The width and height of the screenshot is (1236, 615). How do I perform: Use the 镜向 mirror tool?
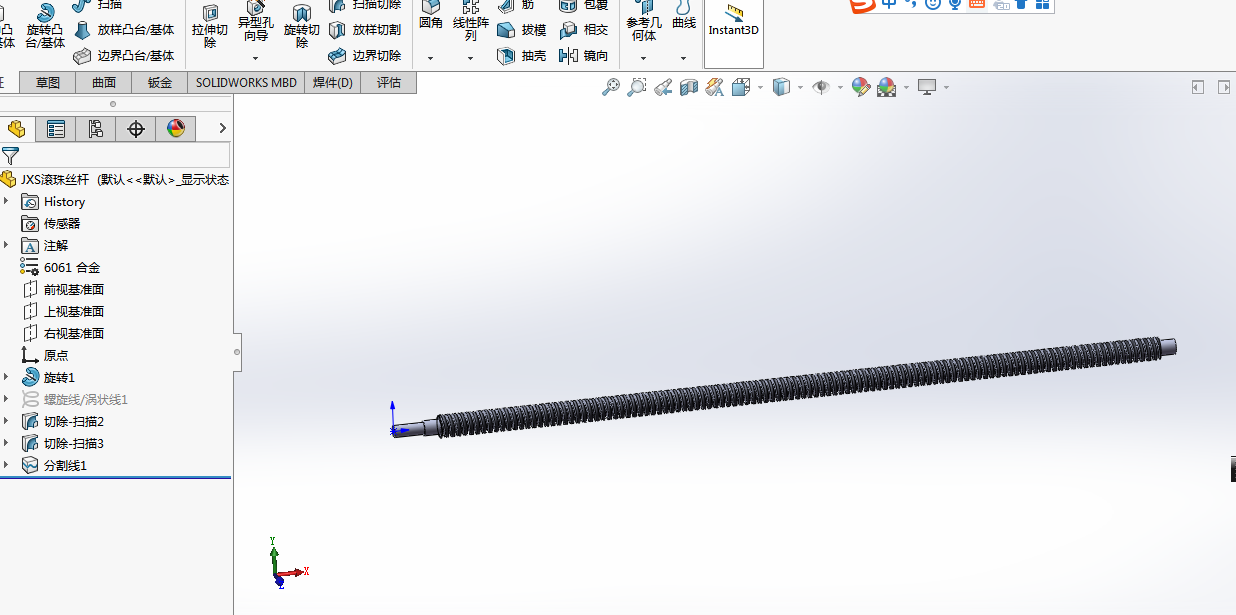pyautogui.click(x=584, y=55)
